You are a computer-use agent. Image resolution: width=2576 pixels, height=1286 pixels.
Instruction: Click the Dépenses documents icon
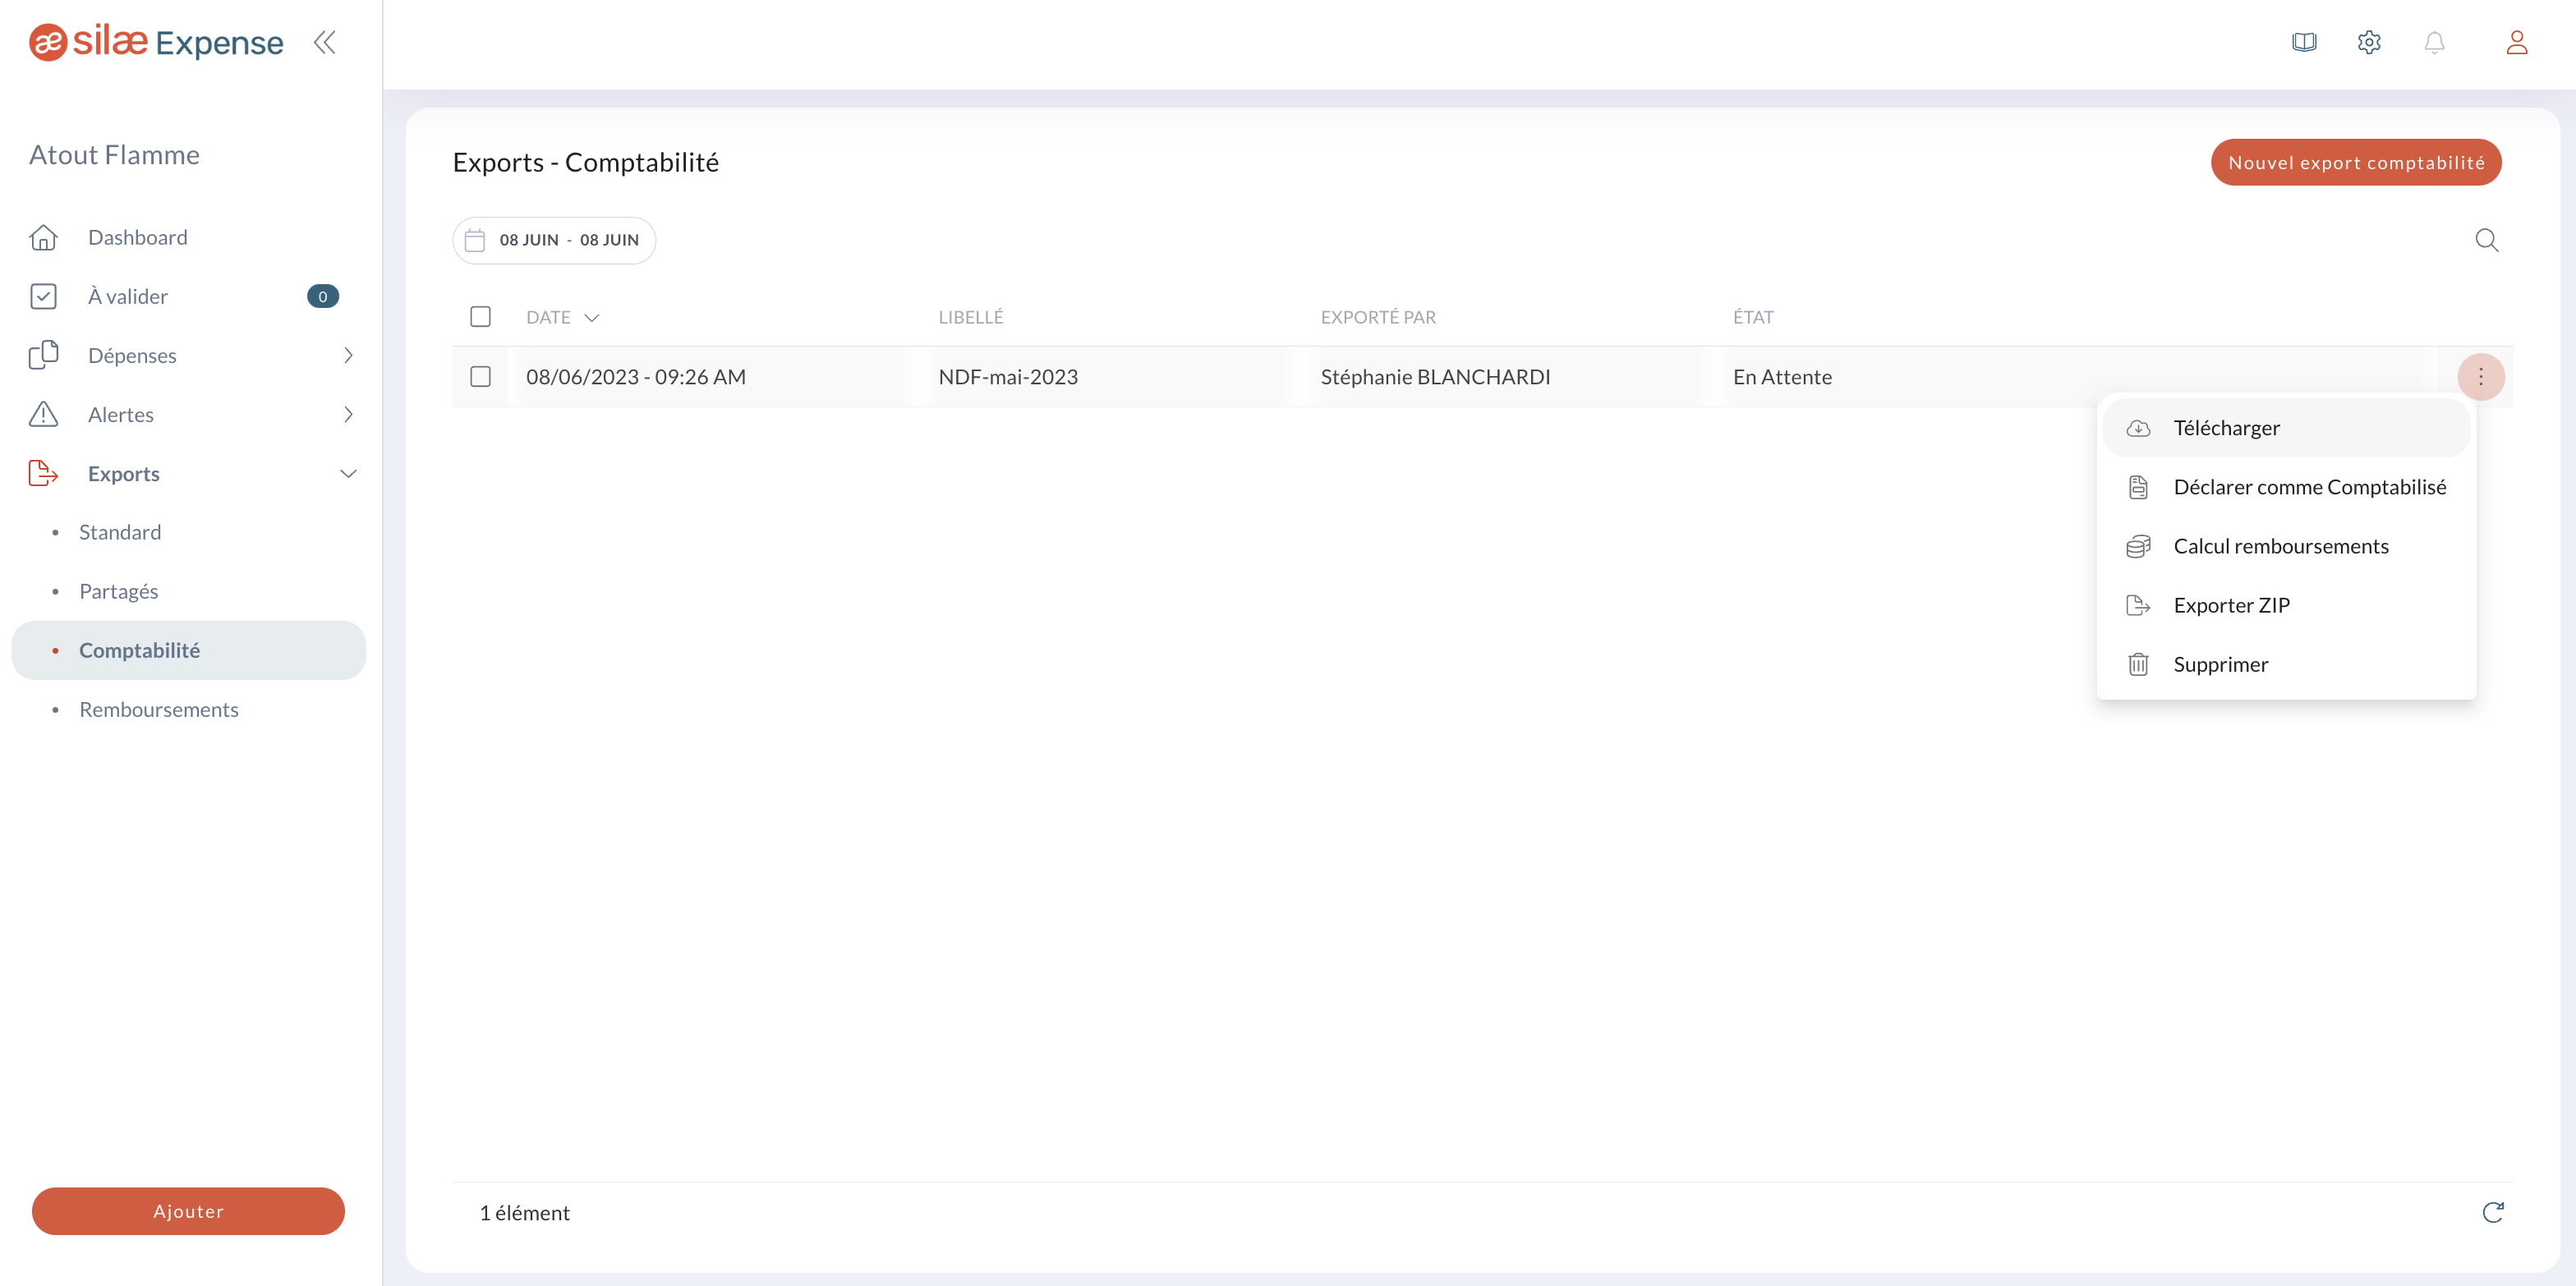pyautogui.click(x=43, y=355)
